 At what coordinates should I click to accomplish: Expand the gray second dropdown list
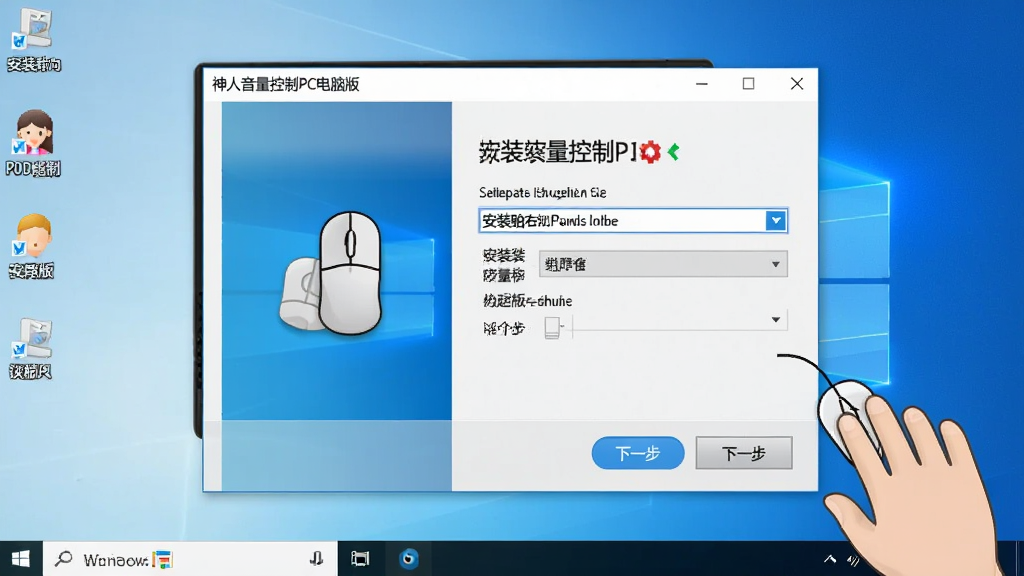(x=663, y=264)
